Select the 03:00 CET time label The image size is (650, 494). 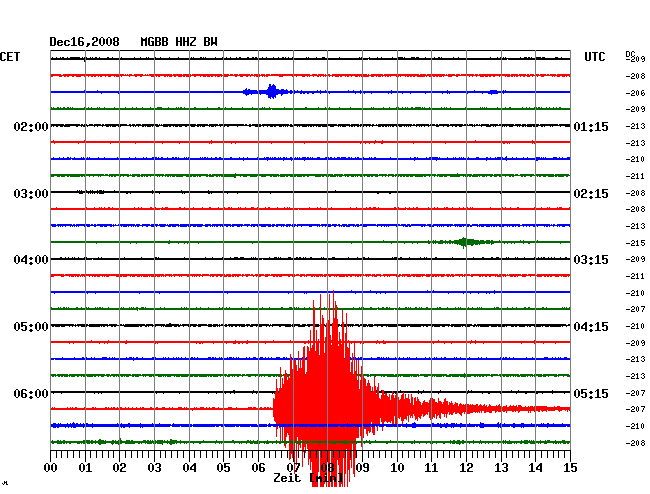point(31,194)
